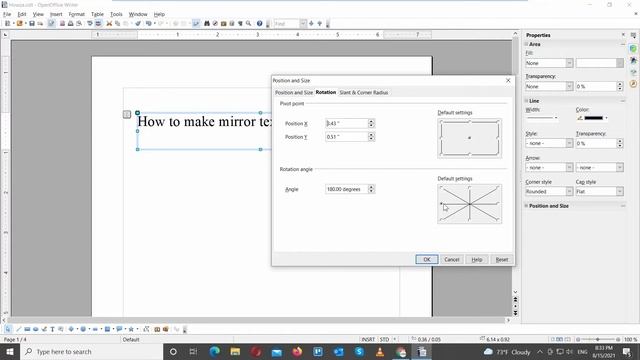This screenshot has width=640, height=360.
Task: Click the Print document icon
Action: click(x=71, y=24)
